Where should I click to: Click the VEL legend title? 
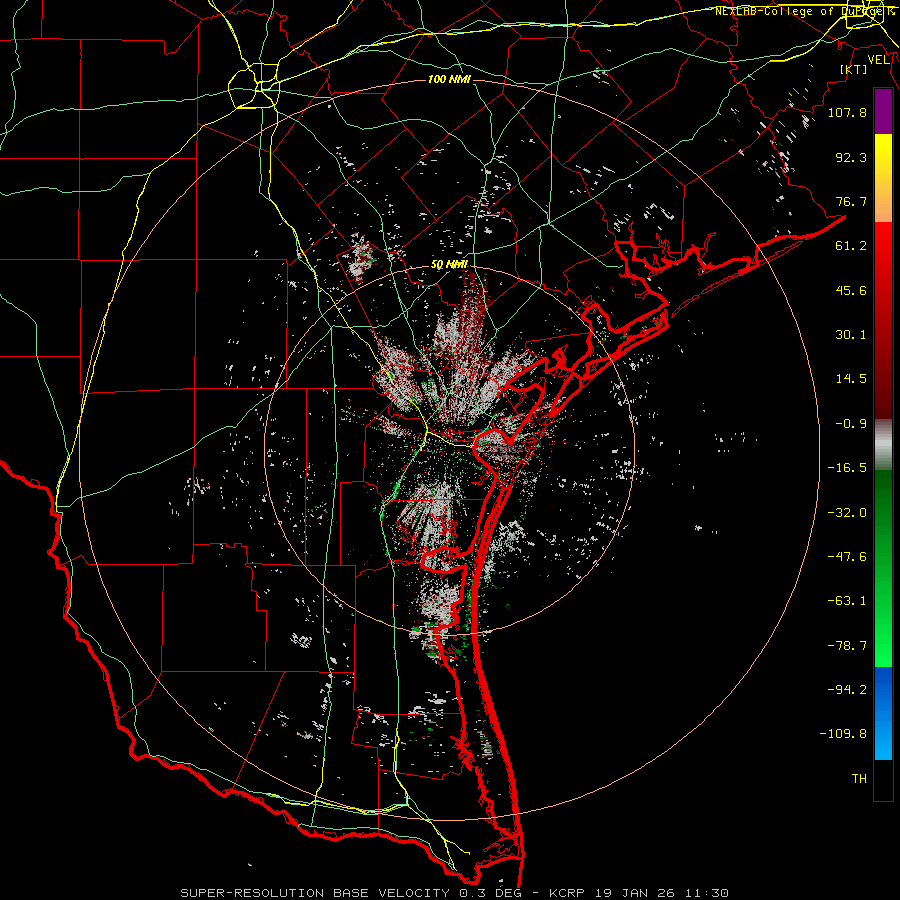pos(878,60)
